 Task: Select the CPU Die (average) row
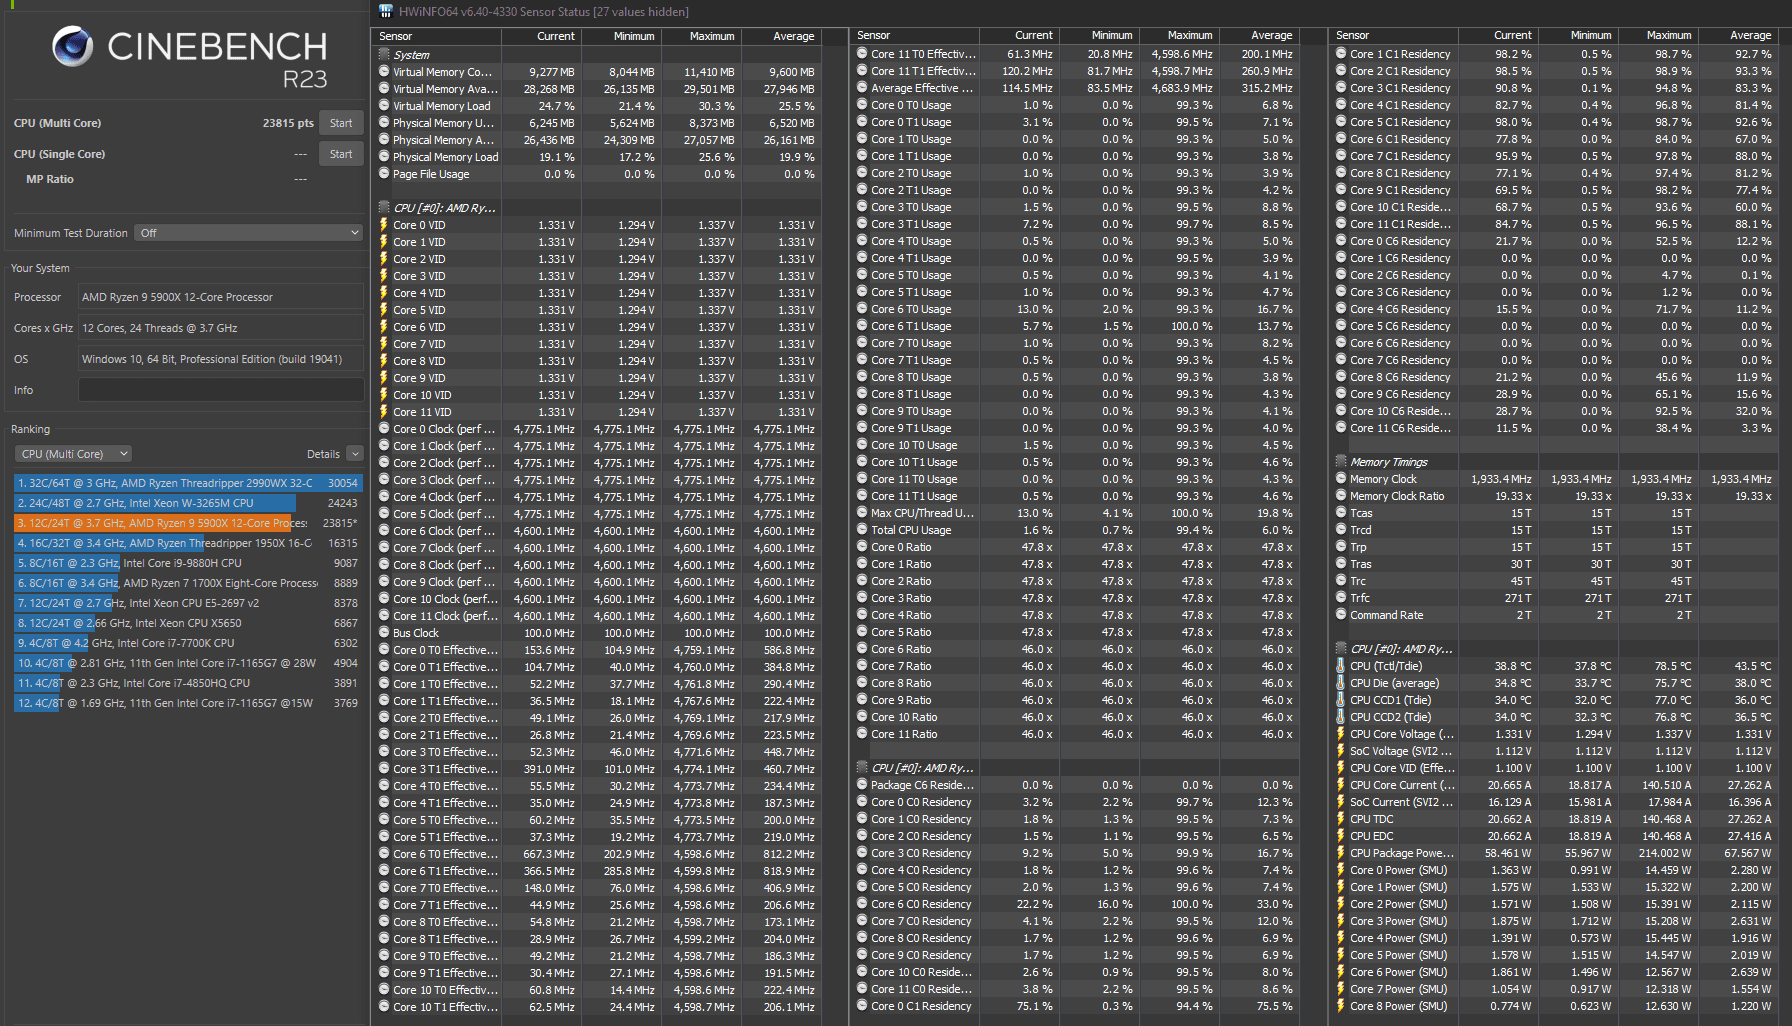[x=1554, y=683]
